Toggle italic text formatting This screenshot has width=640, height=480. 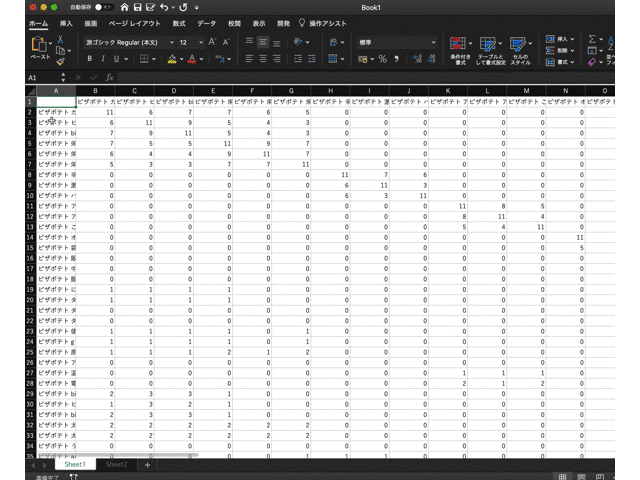click(103, 59)
